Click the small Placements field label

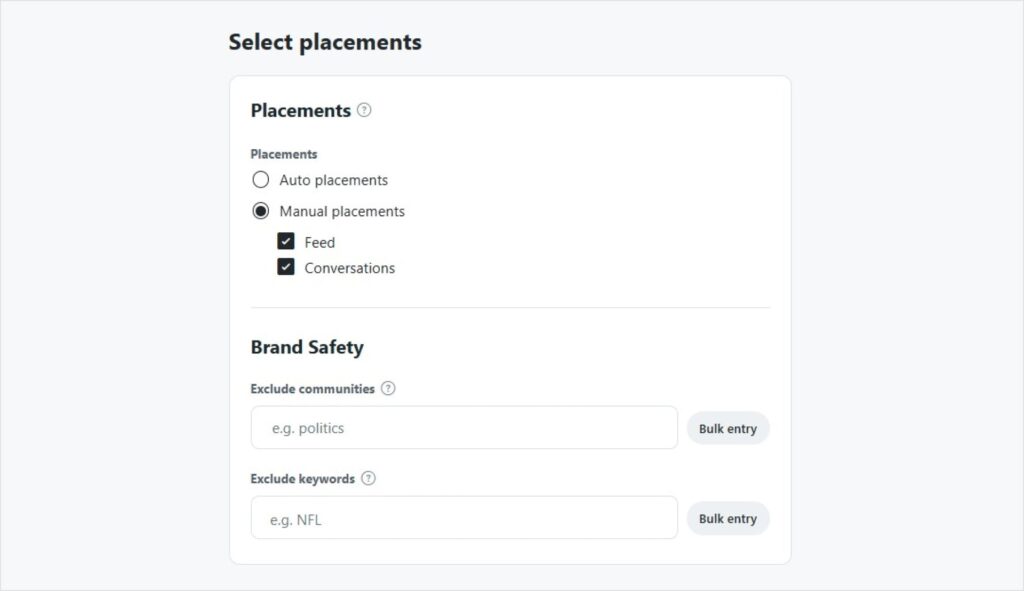284,154
